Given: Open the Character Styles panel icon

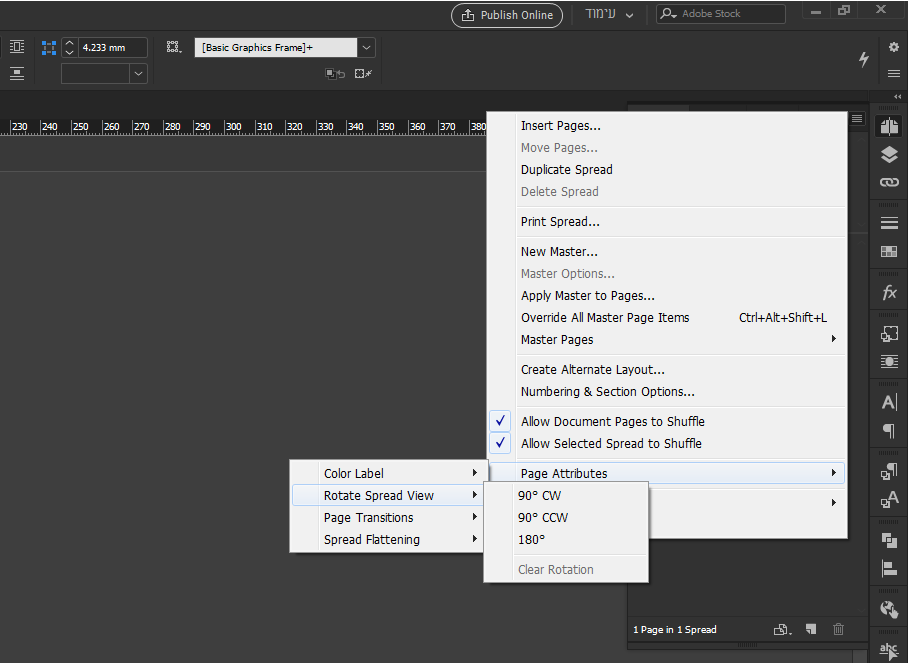Looking at the screenshot, I should [889, 500].
